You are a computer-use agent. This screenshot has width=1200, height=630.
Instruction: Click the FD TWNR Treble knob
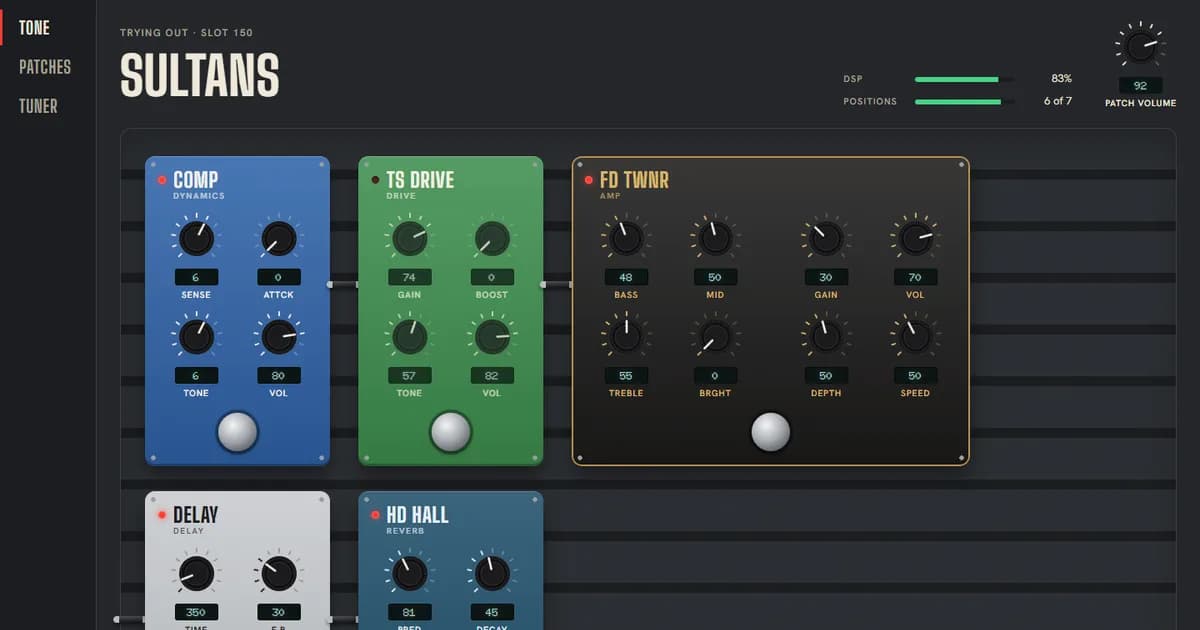(x=626, y=336)
